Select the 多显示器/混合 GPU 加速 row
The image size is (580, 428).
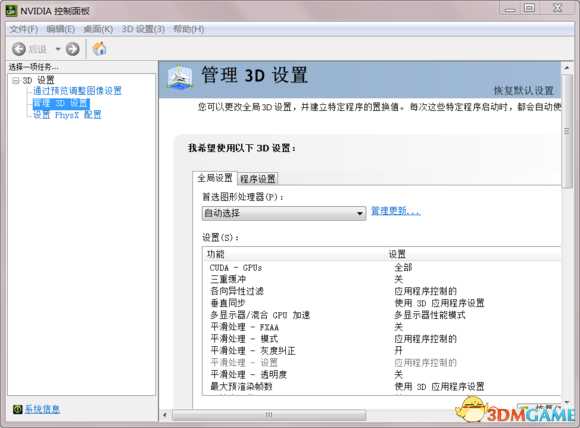382,315
